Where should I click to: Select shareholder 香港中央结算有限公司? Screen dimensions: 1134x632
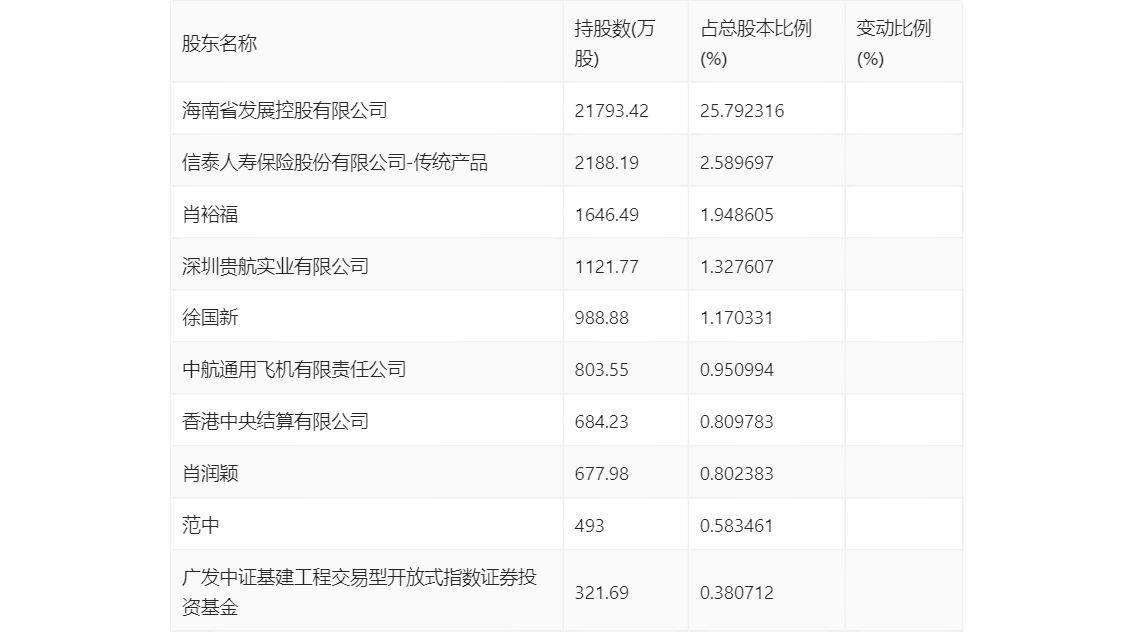(275, 422)
